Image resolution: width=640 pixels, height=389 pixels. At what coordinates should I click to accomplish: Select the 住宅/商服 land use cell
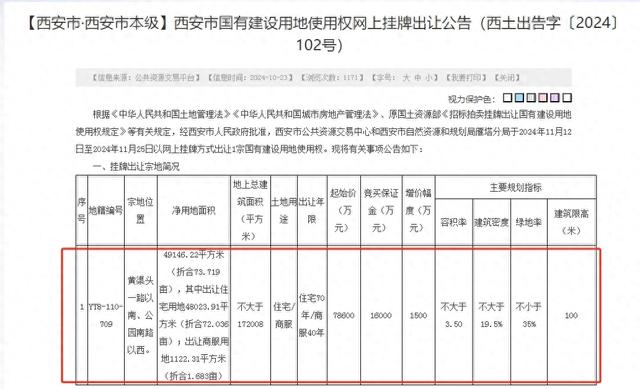[284, 315]
